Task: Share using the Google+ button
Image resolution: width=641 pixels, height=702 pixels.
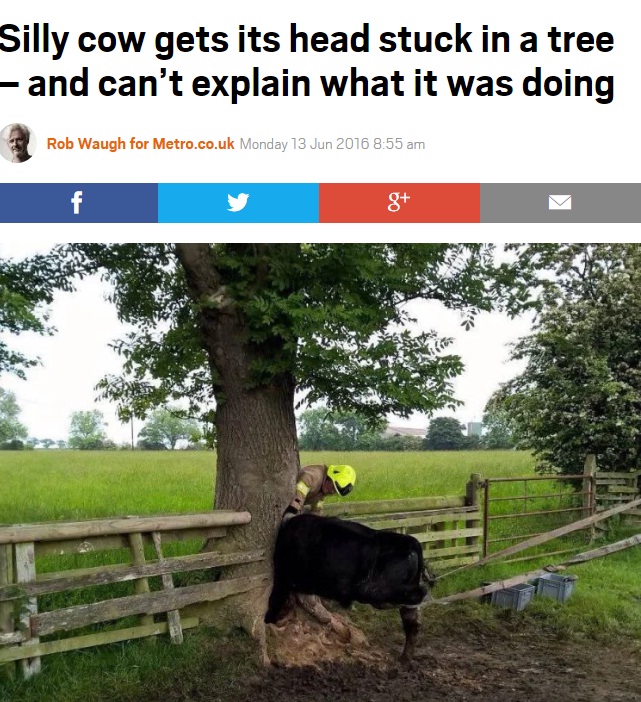Action: tap(399, 203)
